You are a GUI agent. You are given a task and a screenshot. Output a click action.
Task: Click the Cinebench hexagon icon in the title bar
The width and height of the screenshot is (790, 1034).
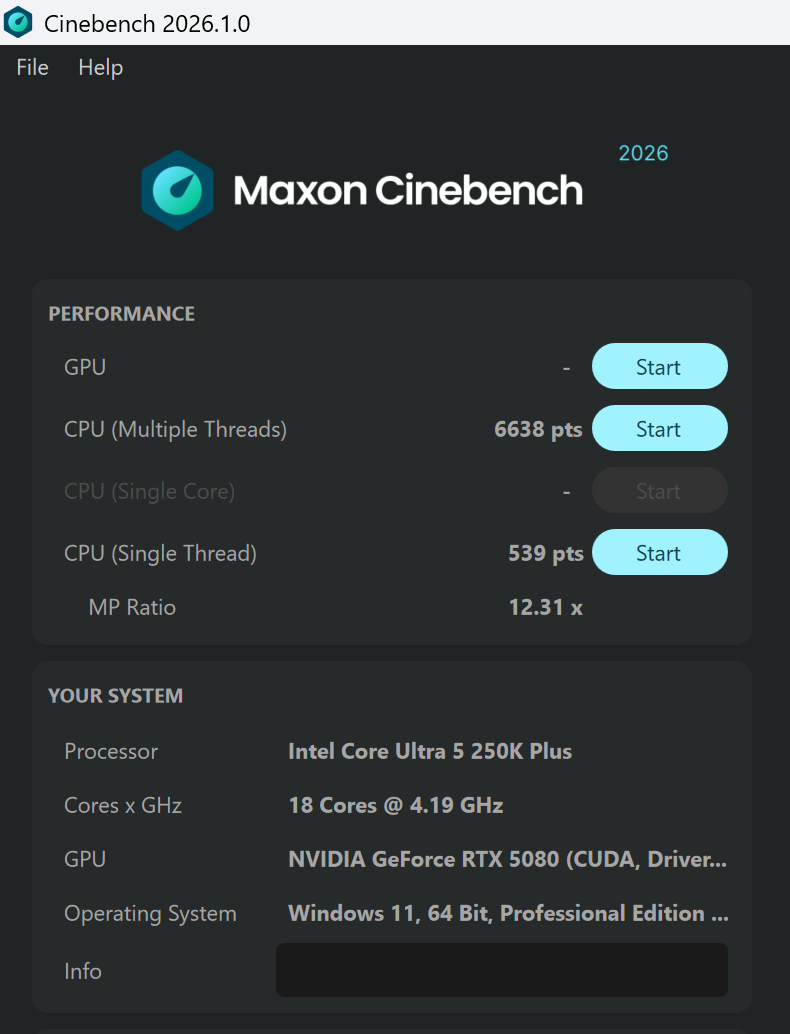[19, 21]
